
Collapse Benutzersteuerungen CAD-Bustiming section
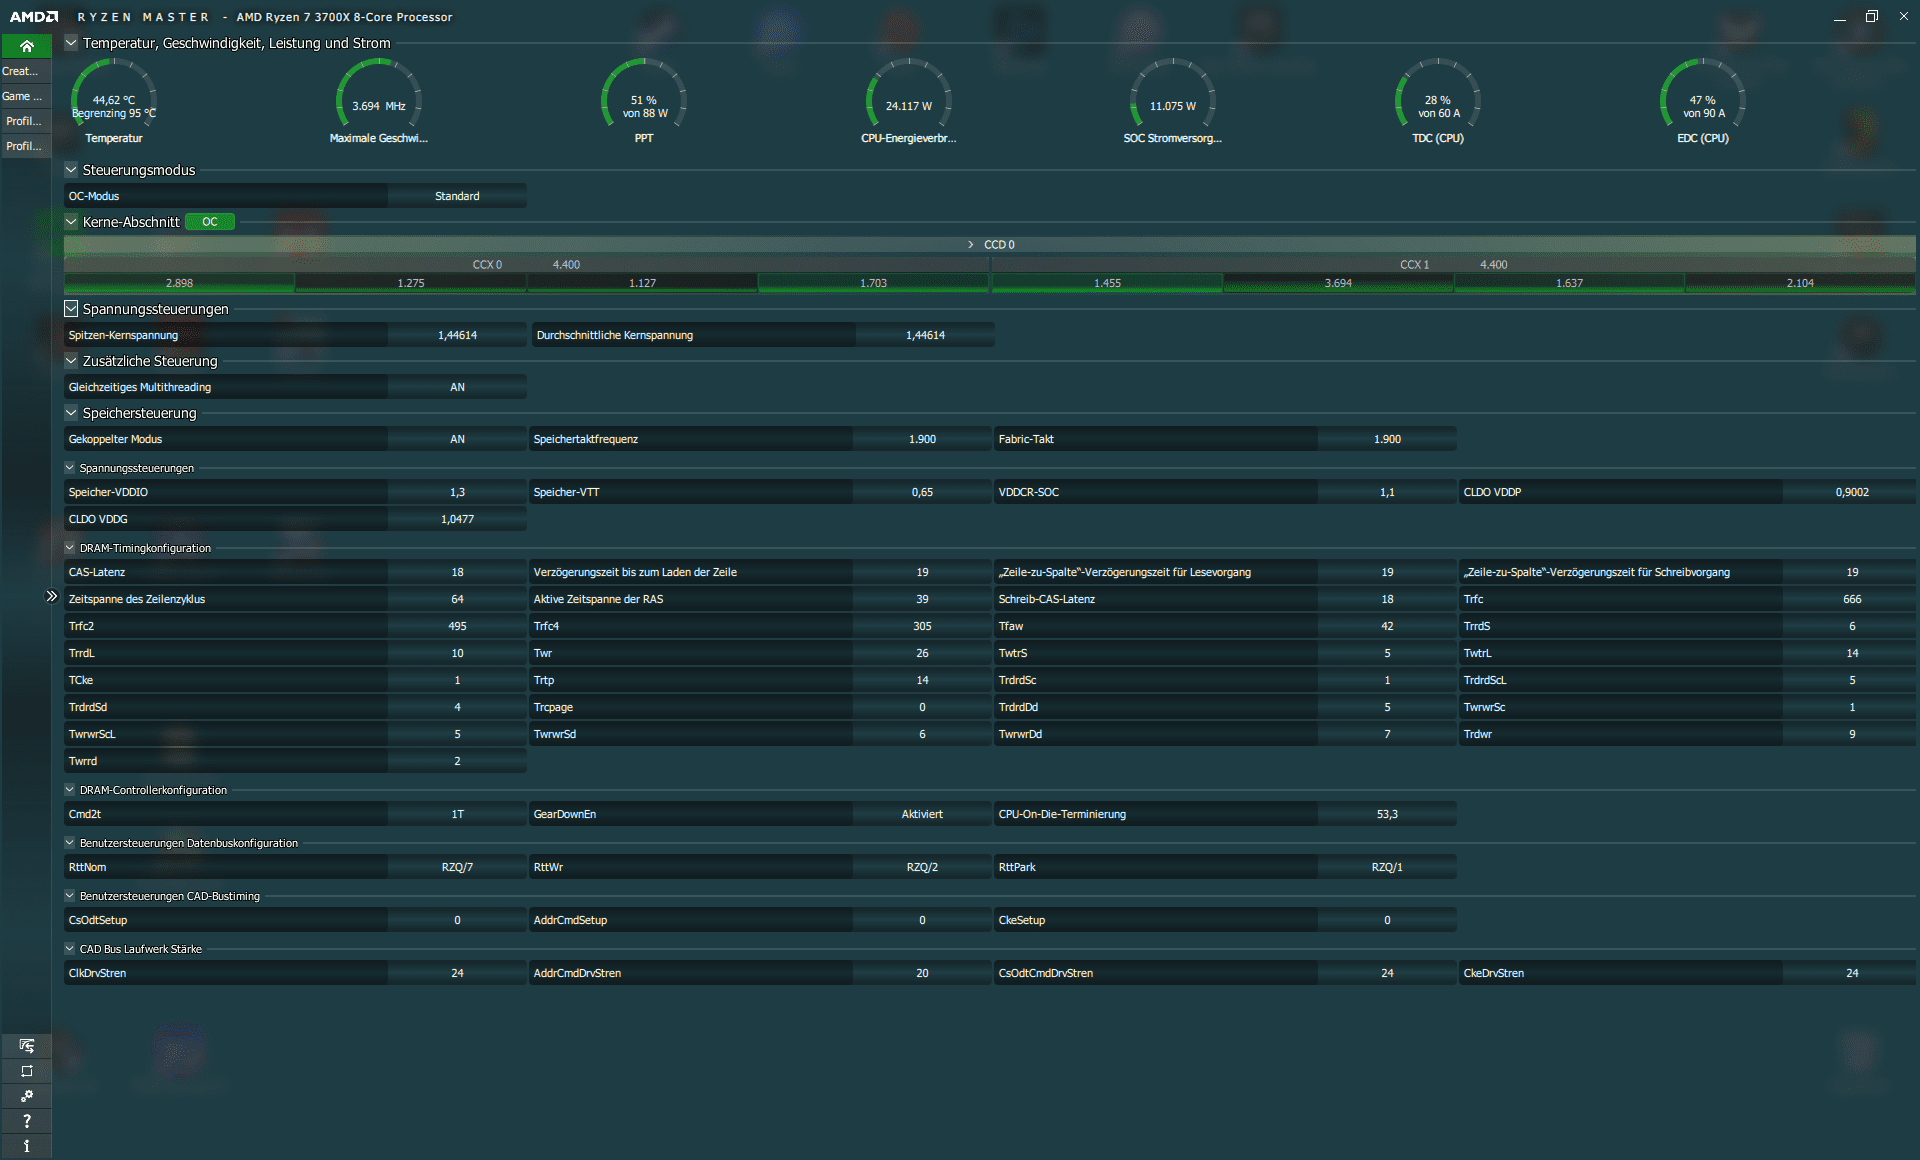click(70, 896)
